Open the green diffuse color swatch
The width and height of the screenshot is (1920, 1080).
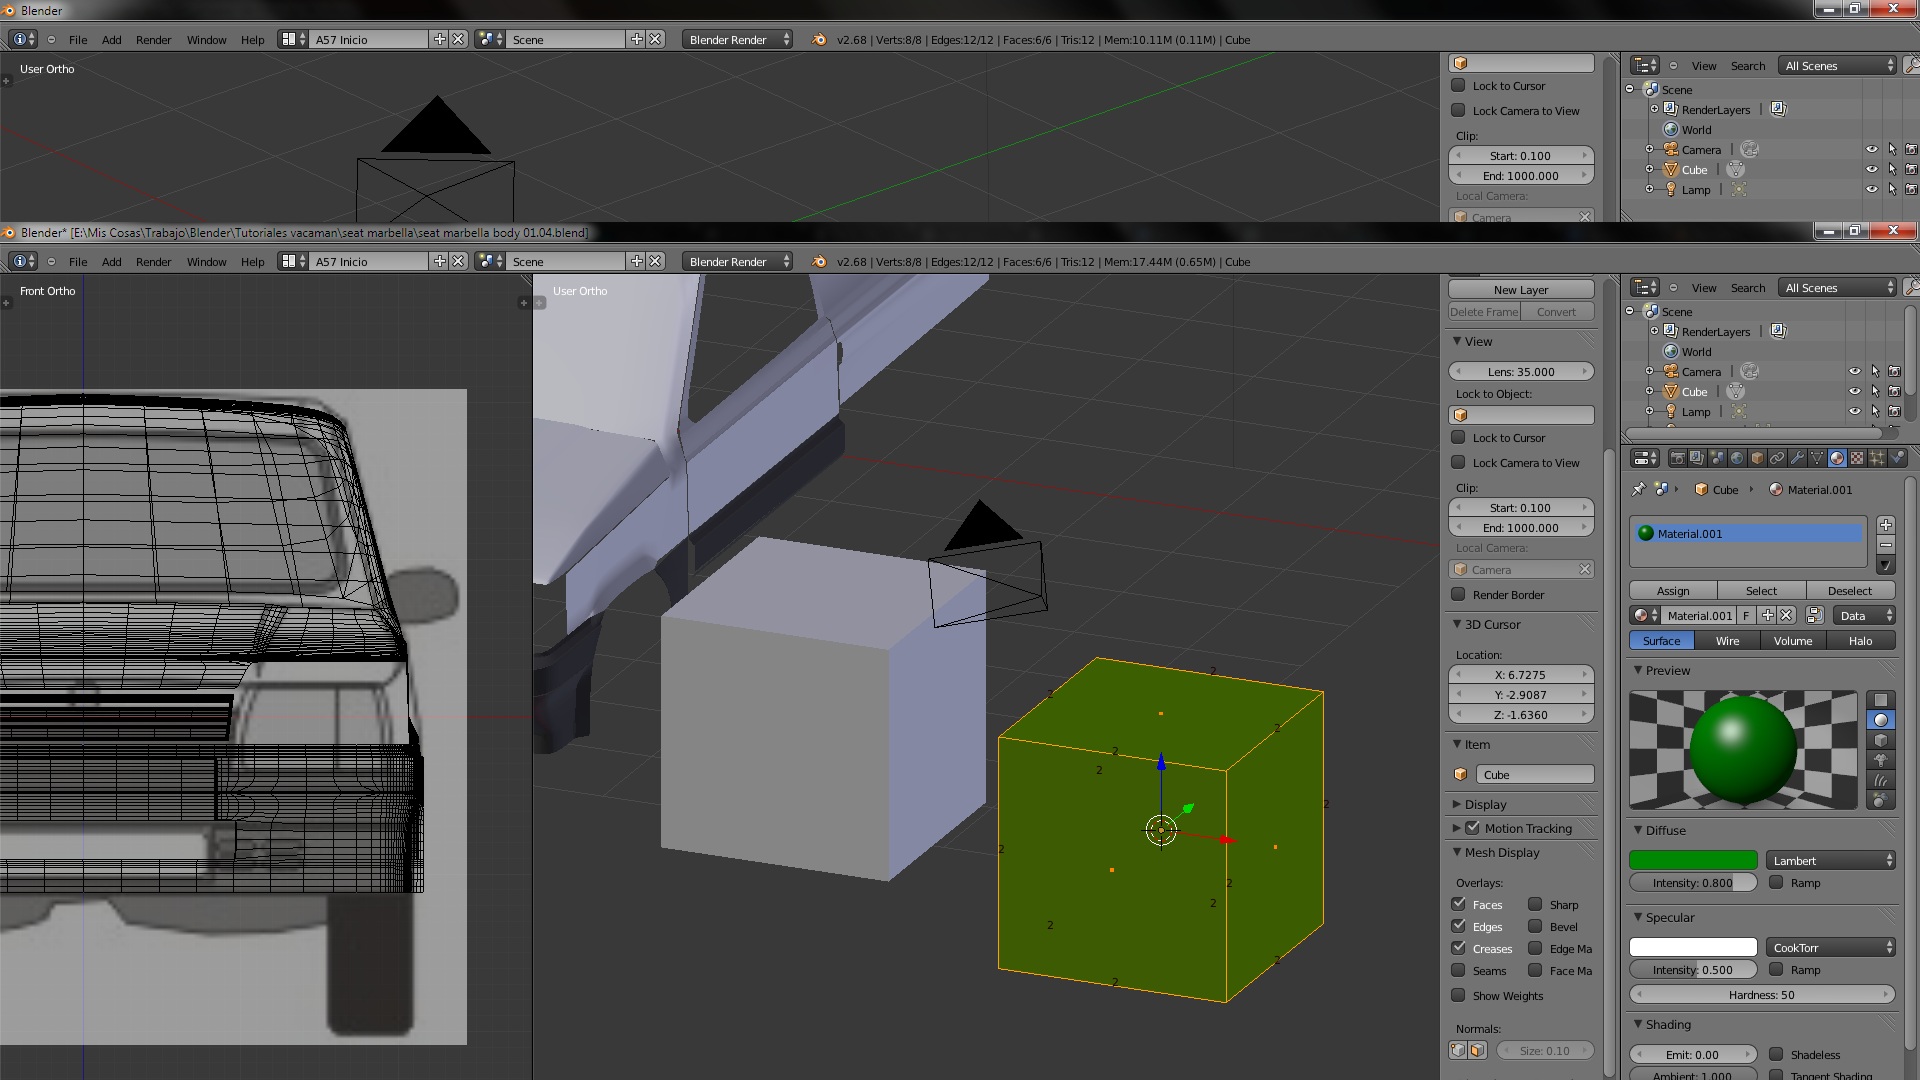[x=1692, y=860]
